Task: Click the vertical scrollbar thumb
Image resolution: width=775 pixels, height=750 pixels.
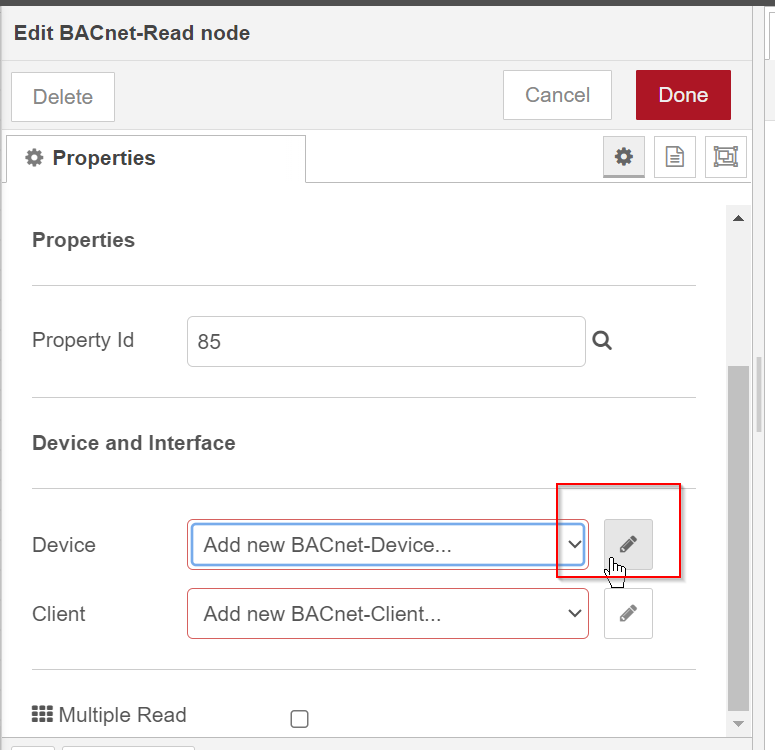Action: pos(738,538)
